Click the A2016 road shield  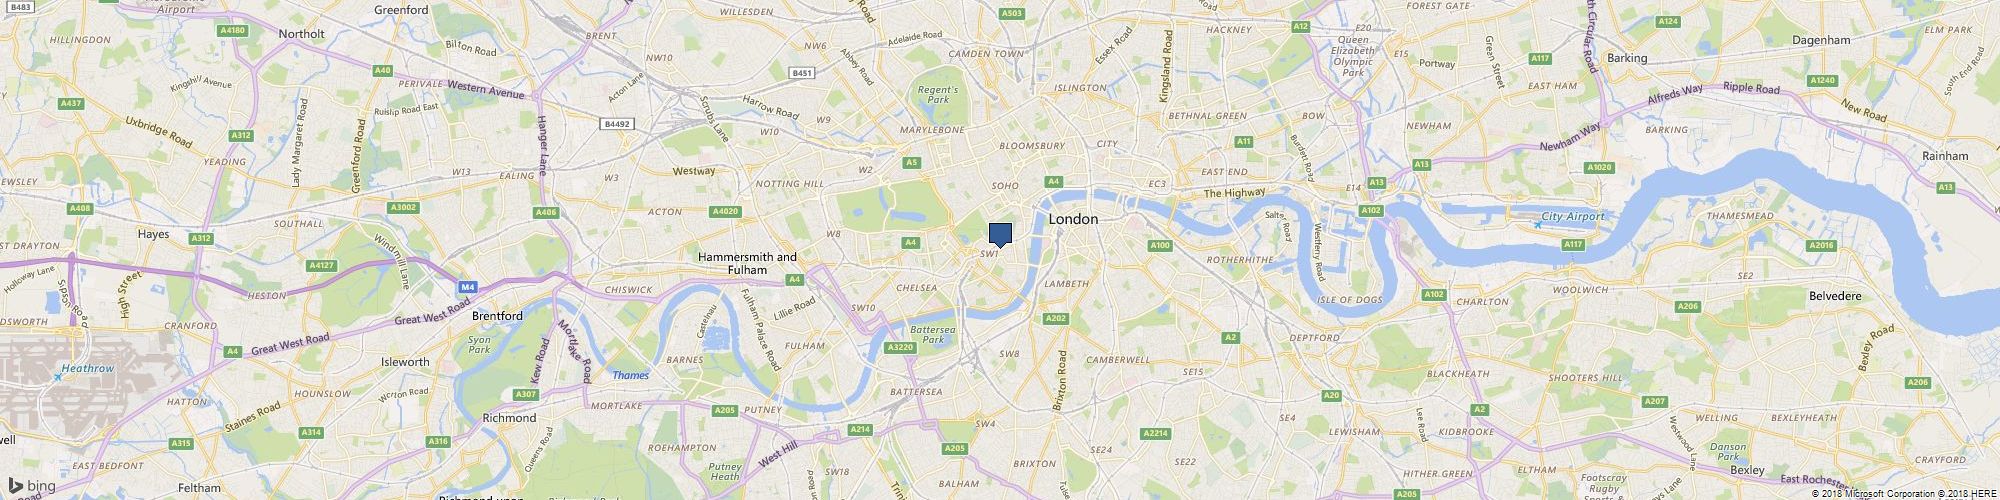1822,245
